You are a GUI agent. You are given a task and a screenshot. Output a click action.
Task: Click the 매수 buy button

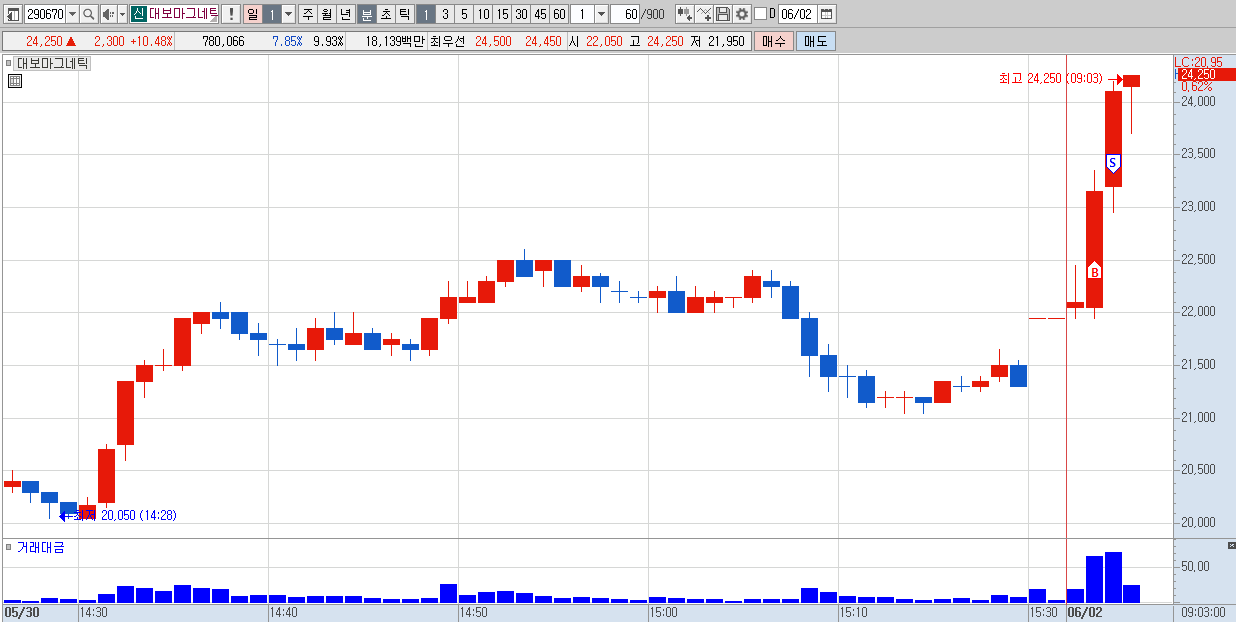(x=774, y=41)
